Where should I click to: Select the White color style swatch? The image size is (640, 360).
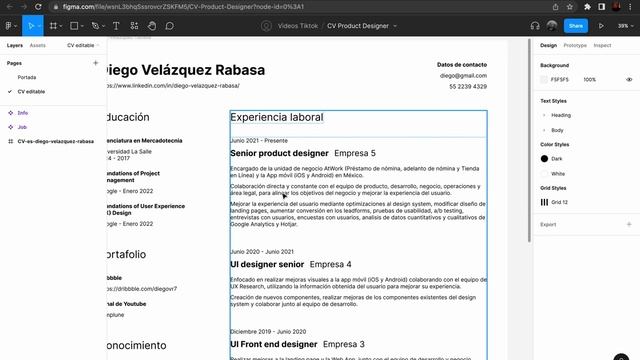click(x=544, y=174)
